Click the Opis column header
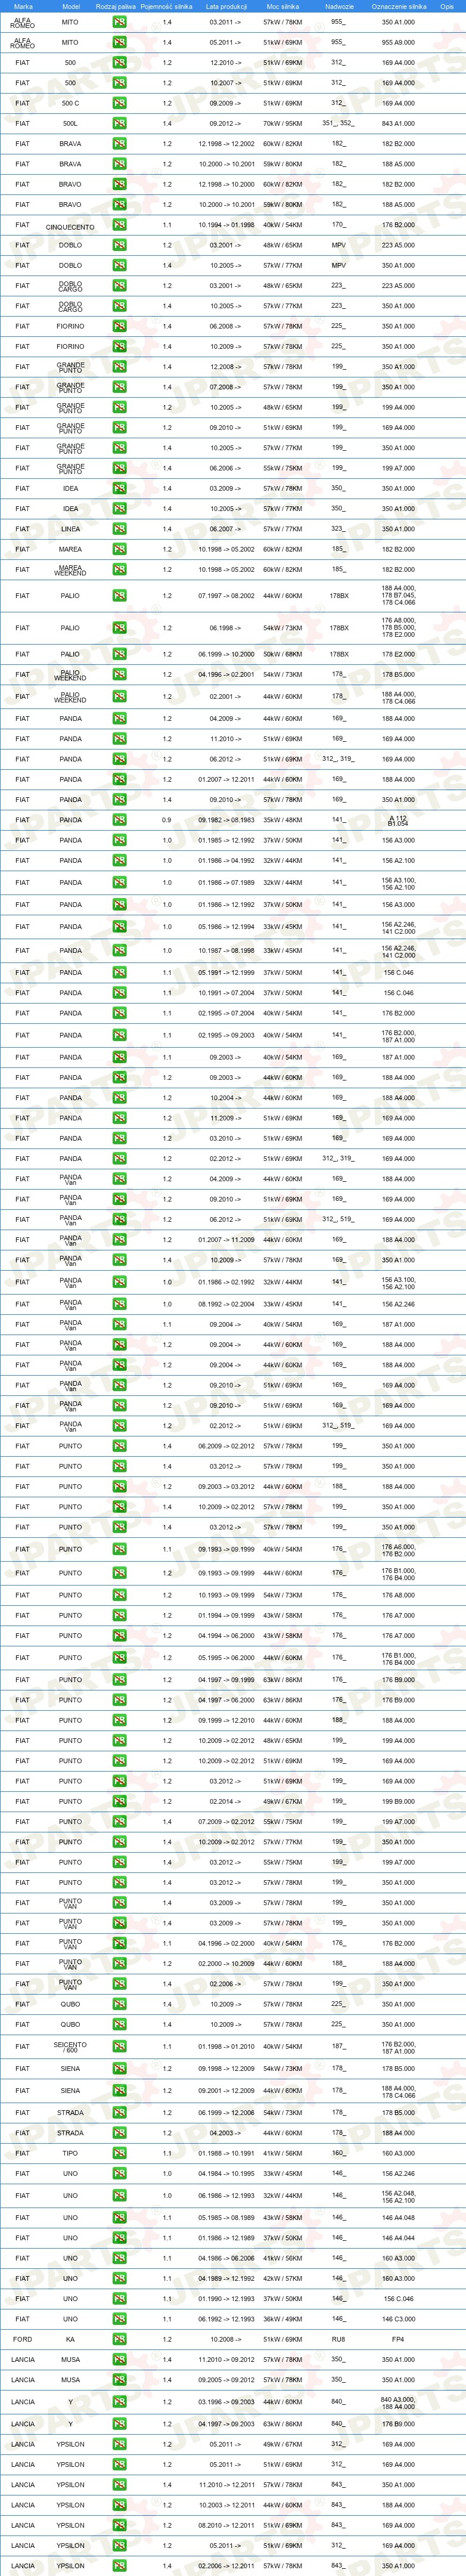Screen dimensions: 466x2576 coord(447,6)
